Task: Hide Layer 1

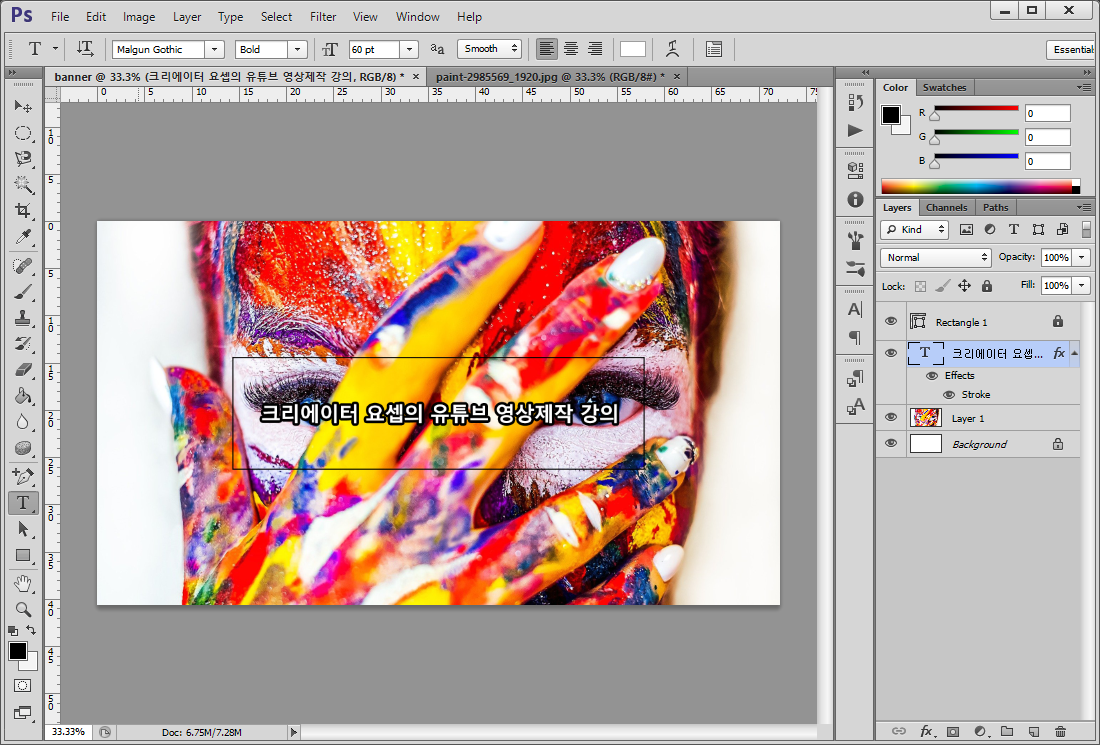Action: (x=891, y=417)
